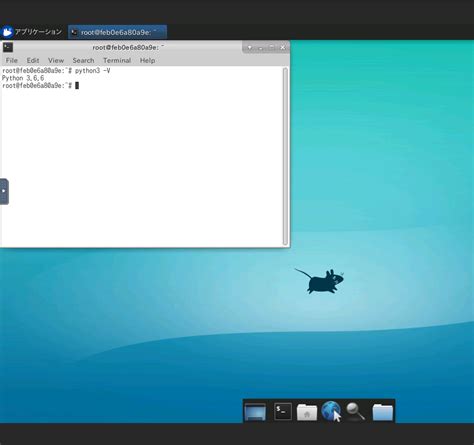This screenshot has height=445, width=474.
Task: Click the roll-up arrow button in terminal title bar
Action: click(249, 48)
